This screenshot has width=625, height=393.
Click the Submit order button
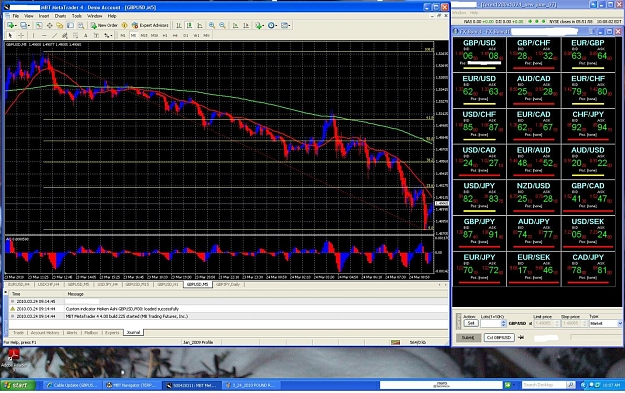pos(468,337)
